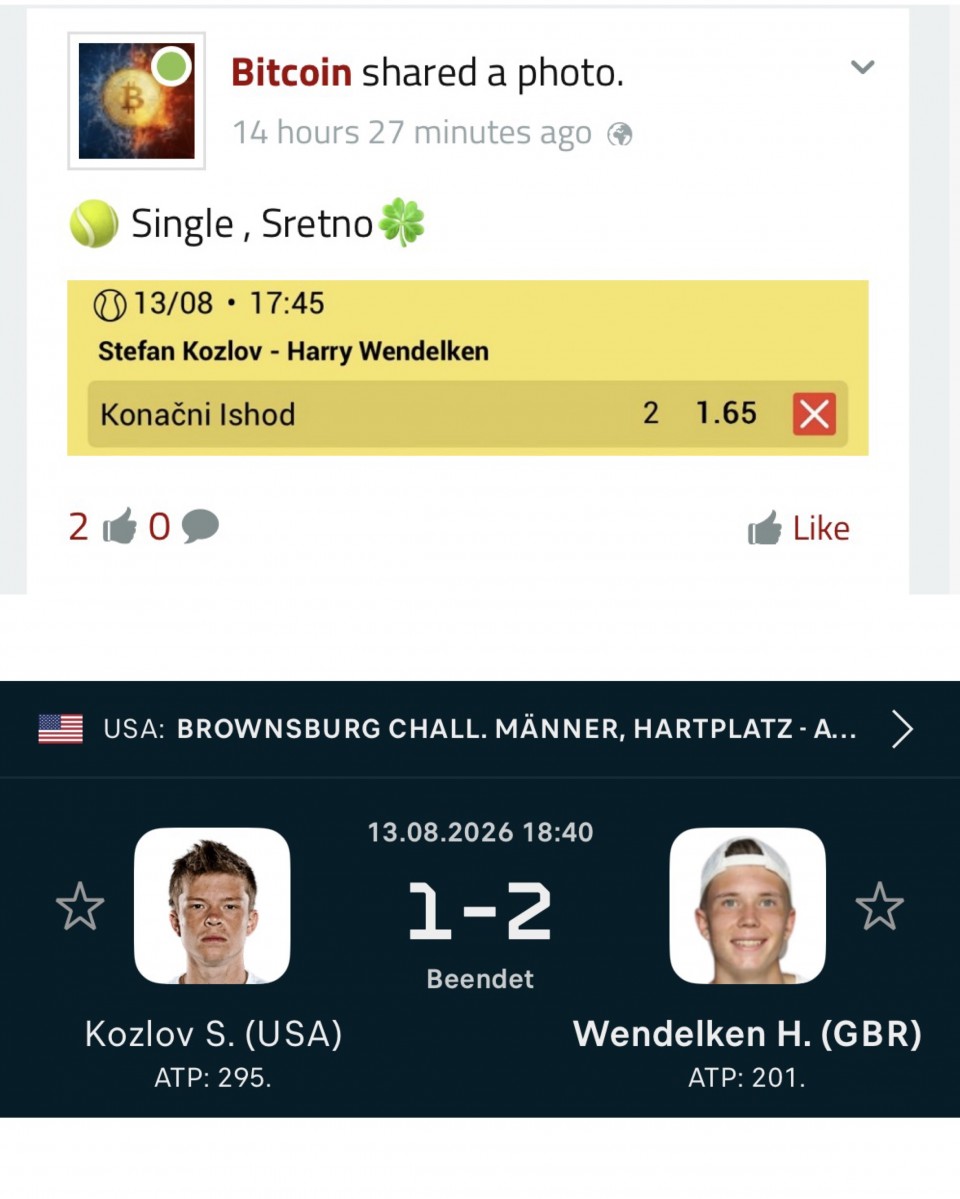960x1199 pixels.
Task: Click the globe public visibility icon
Action: pos(620,135)
